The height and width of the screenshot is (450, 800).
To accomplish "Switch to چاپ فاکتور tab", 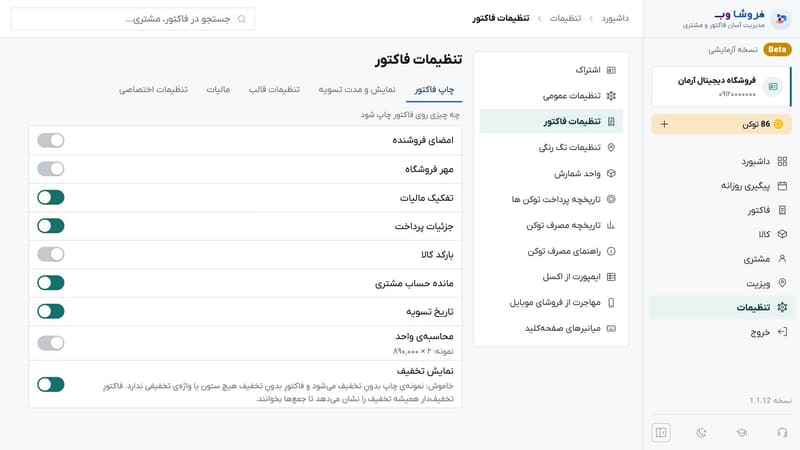I will tap(434, 89).
